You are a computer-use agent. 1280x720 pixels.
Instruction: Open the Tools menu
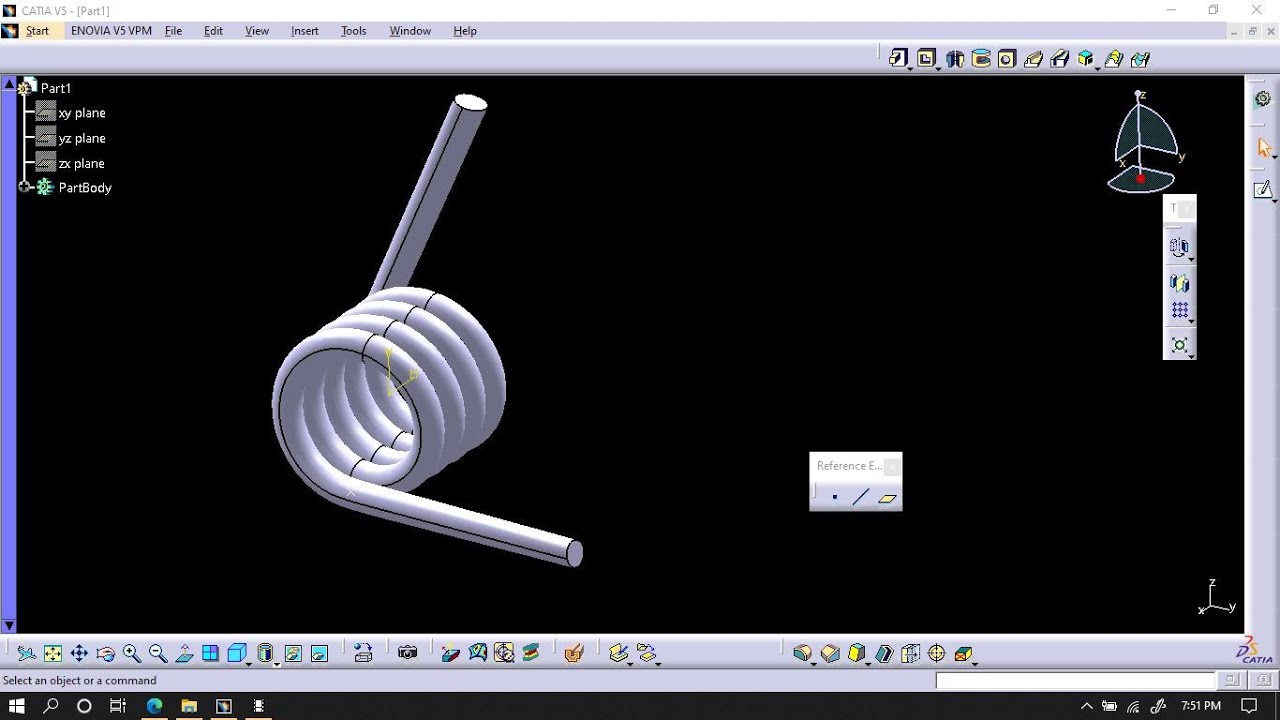click(x=354, y=31)
